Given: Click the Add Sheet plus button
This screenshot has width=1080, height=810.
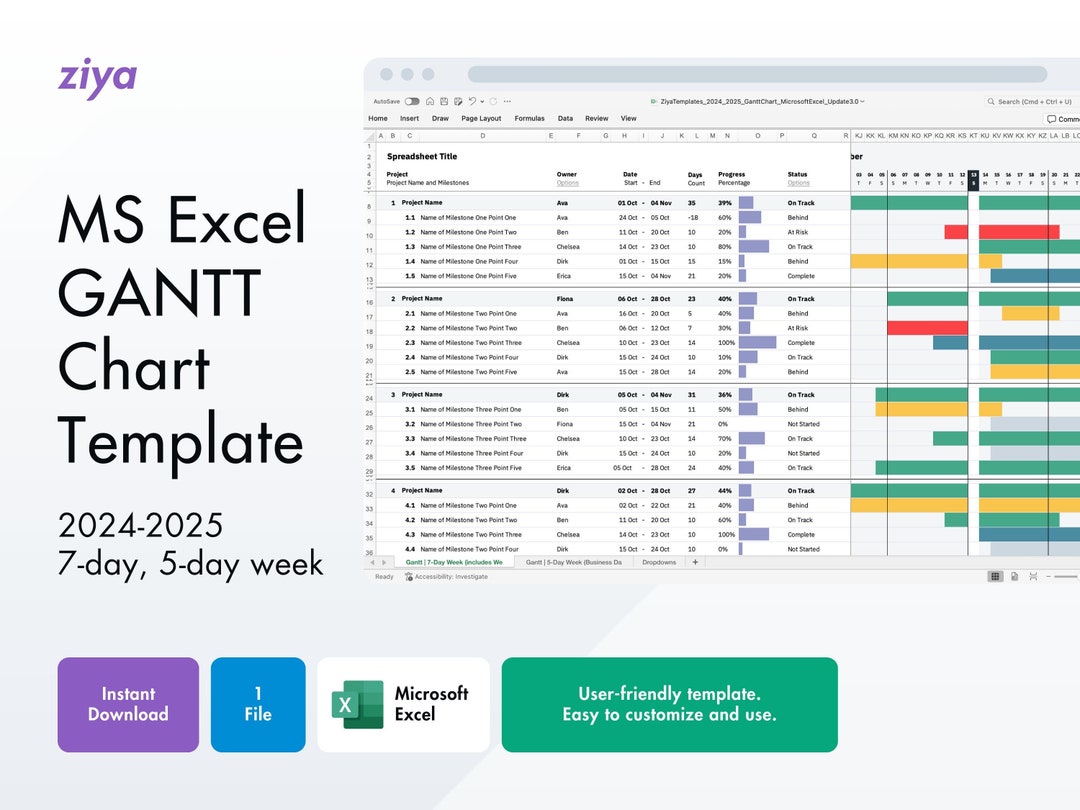Looking at the screenshot, I should coord(698,562).
